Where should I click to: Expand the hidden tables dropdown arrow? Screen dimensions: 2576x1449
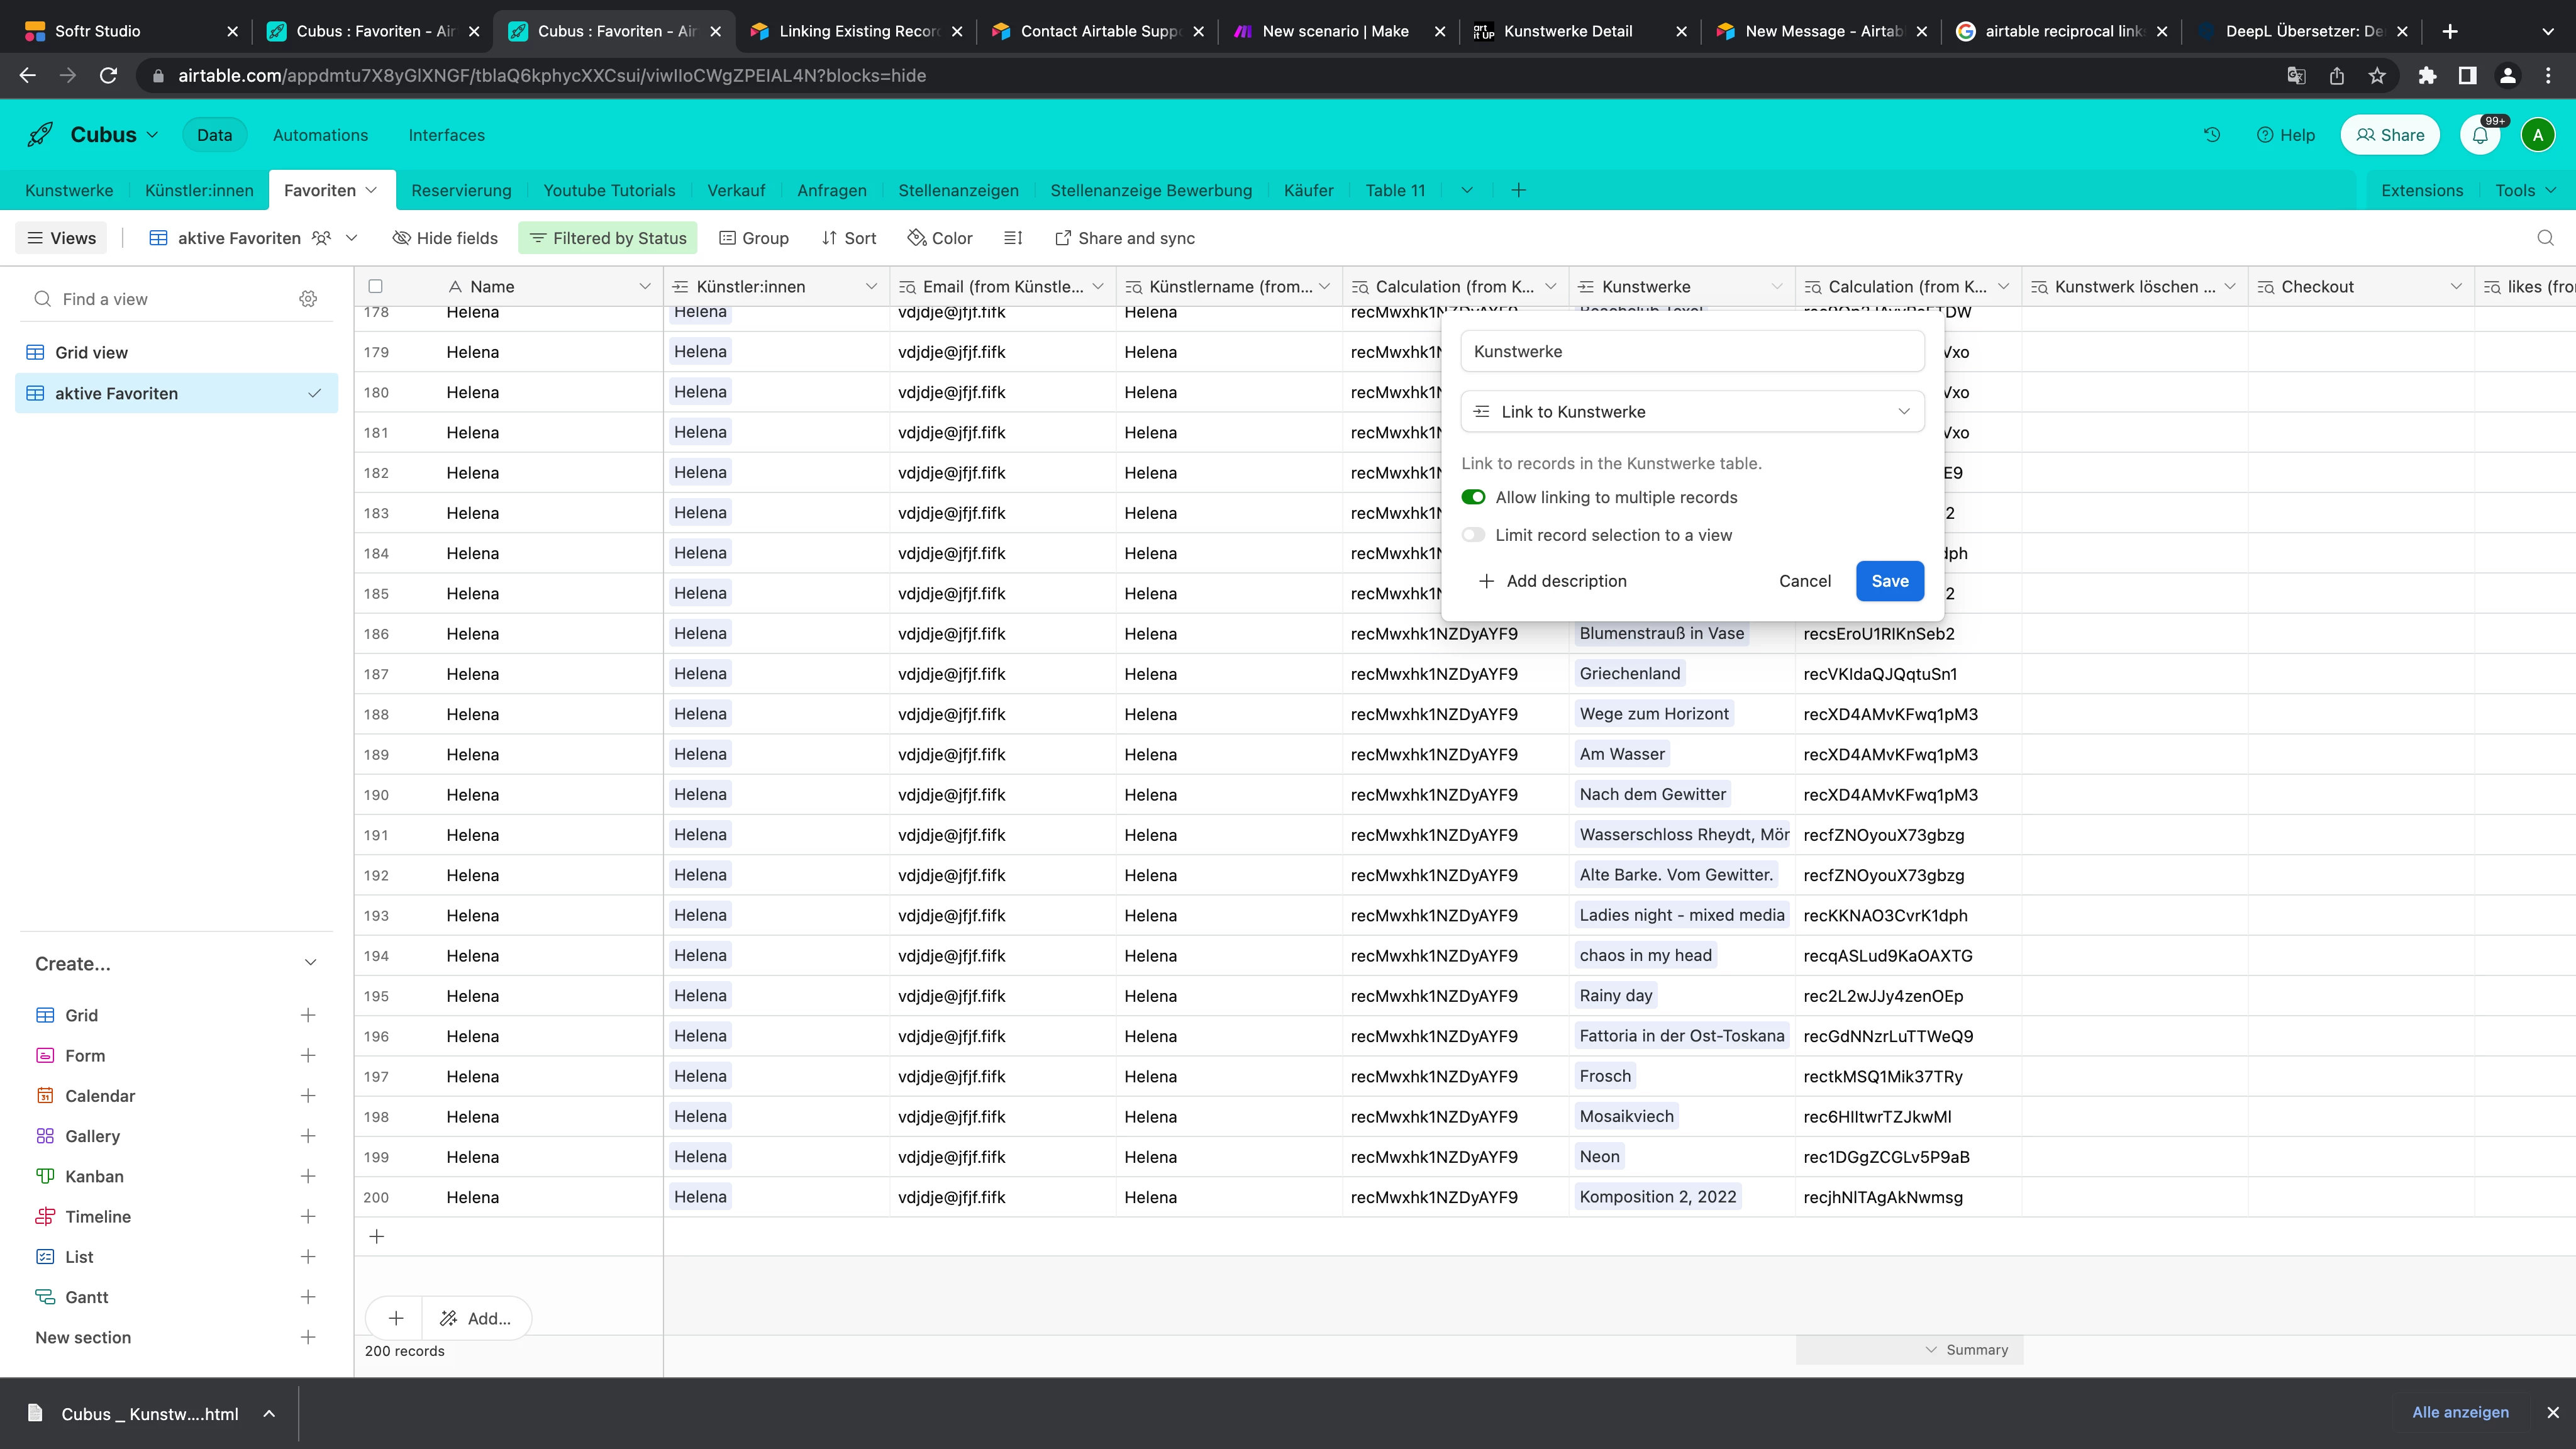click(x=1466, y=190)
